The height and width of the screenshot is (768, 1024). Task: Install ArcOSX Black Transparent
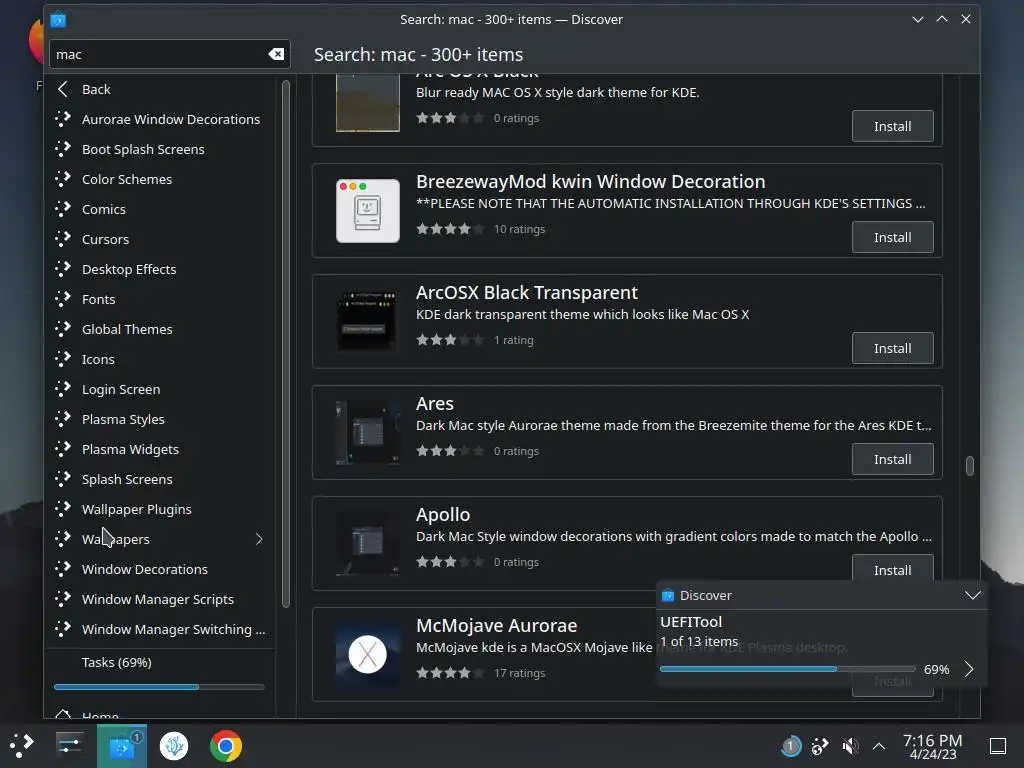pyautogui.click(x=892, y=348)
